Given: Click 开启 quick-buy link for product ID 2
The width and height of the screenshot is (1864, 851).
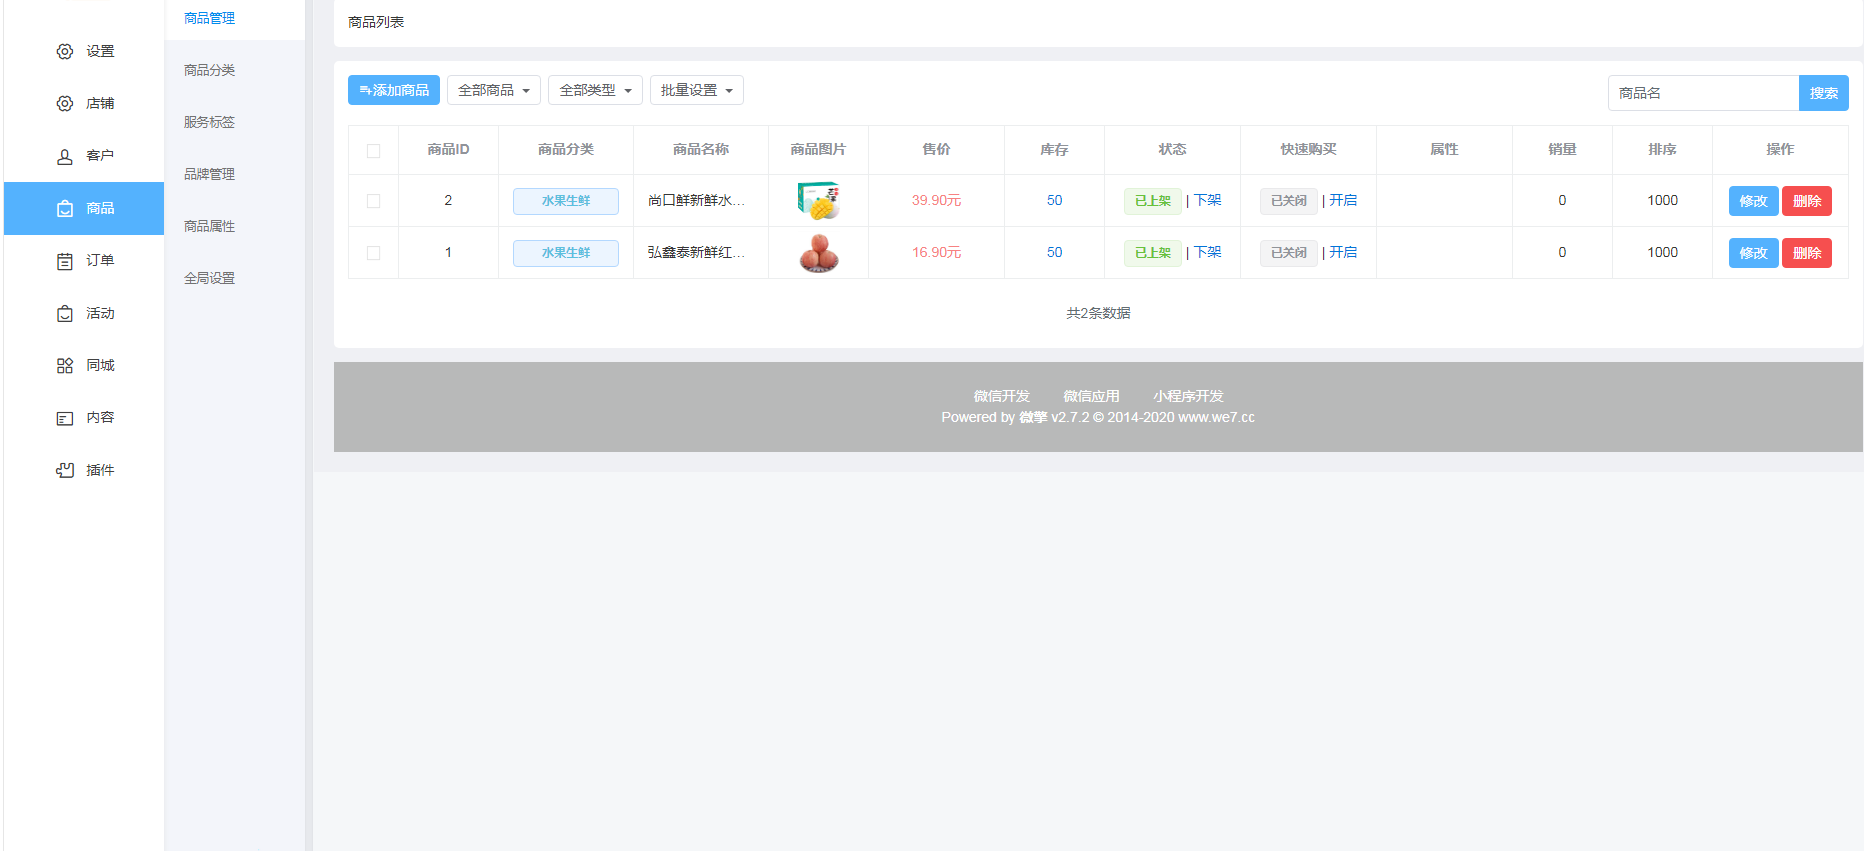Looking at the screenshot, I should tap(1343, 200).
